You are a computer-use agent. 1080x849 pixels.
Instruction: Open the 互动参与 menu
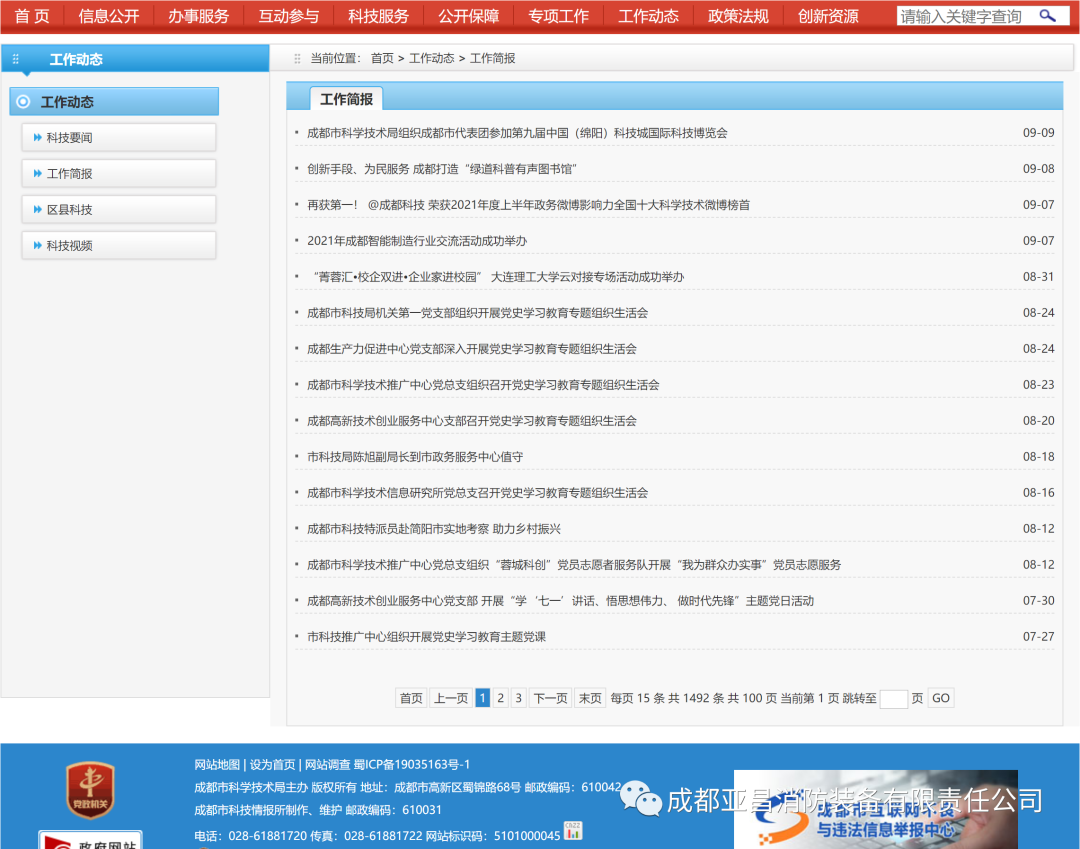click(x=289, y=16)
